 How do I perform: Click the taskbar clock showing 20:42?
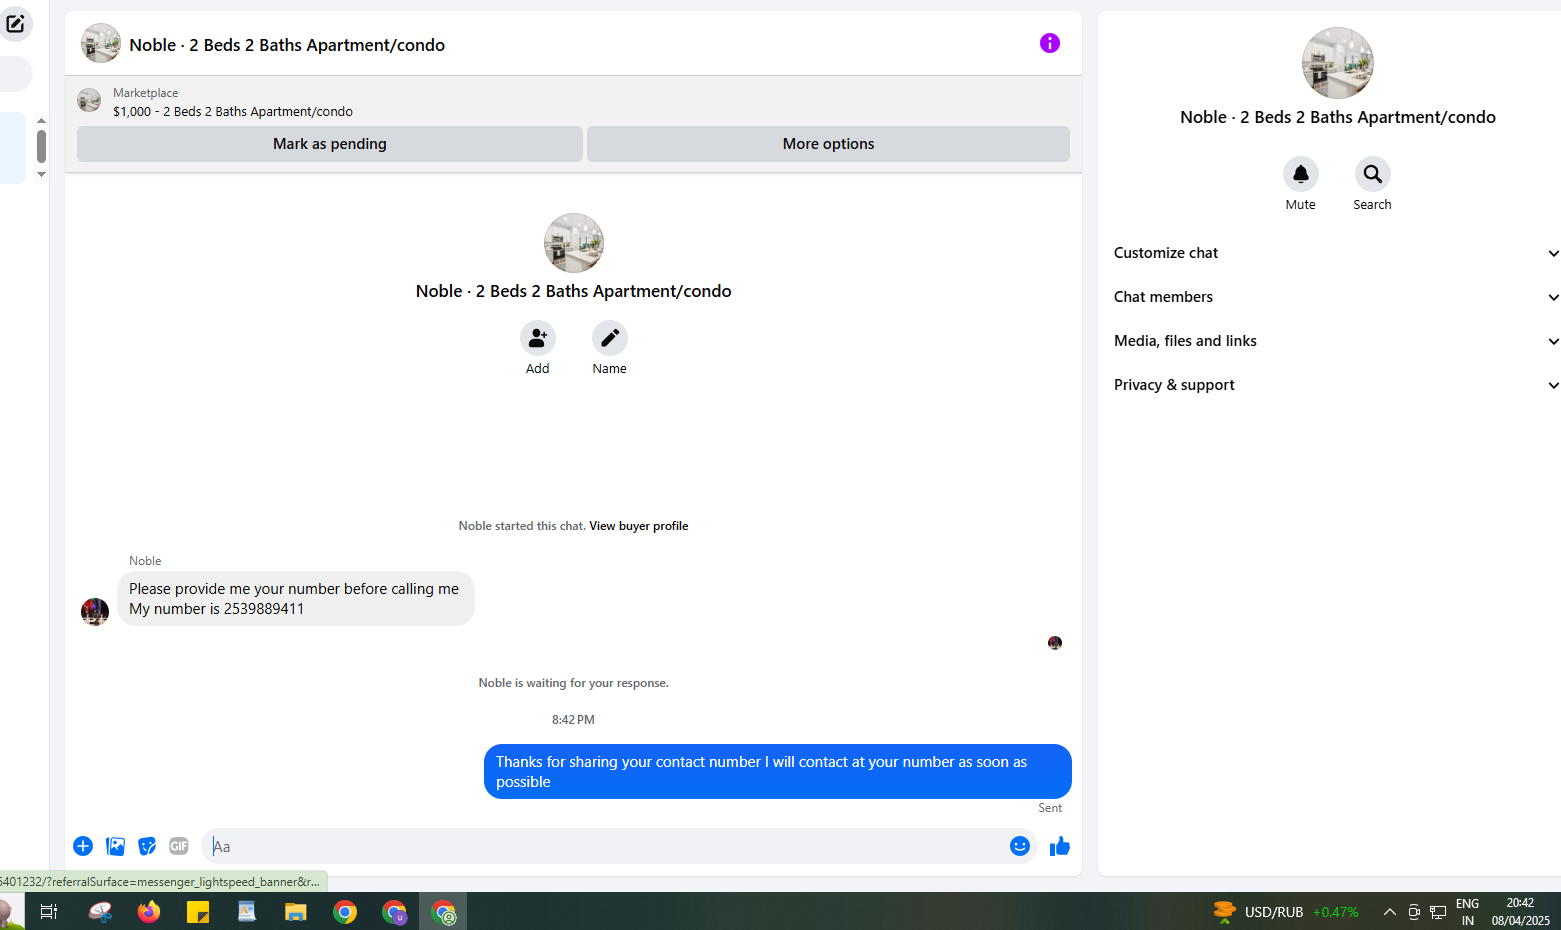pyautogui.click(x=1520, y=911)
